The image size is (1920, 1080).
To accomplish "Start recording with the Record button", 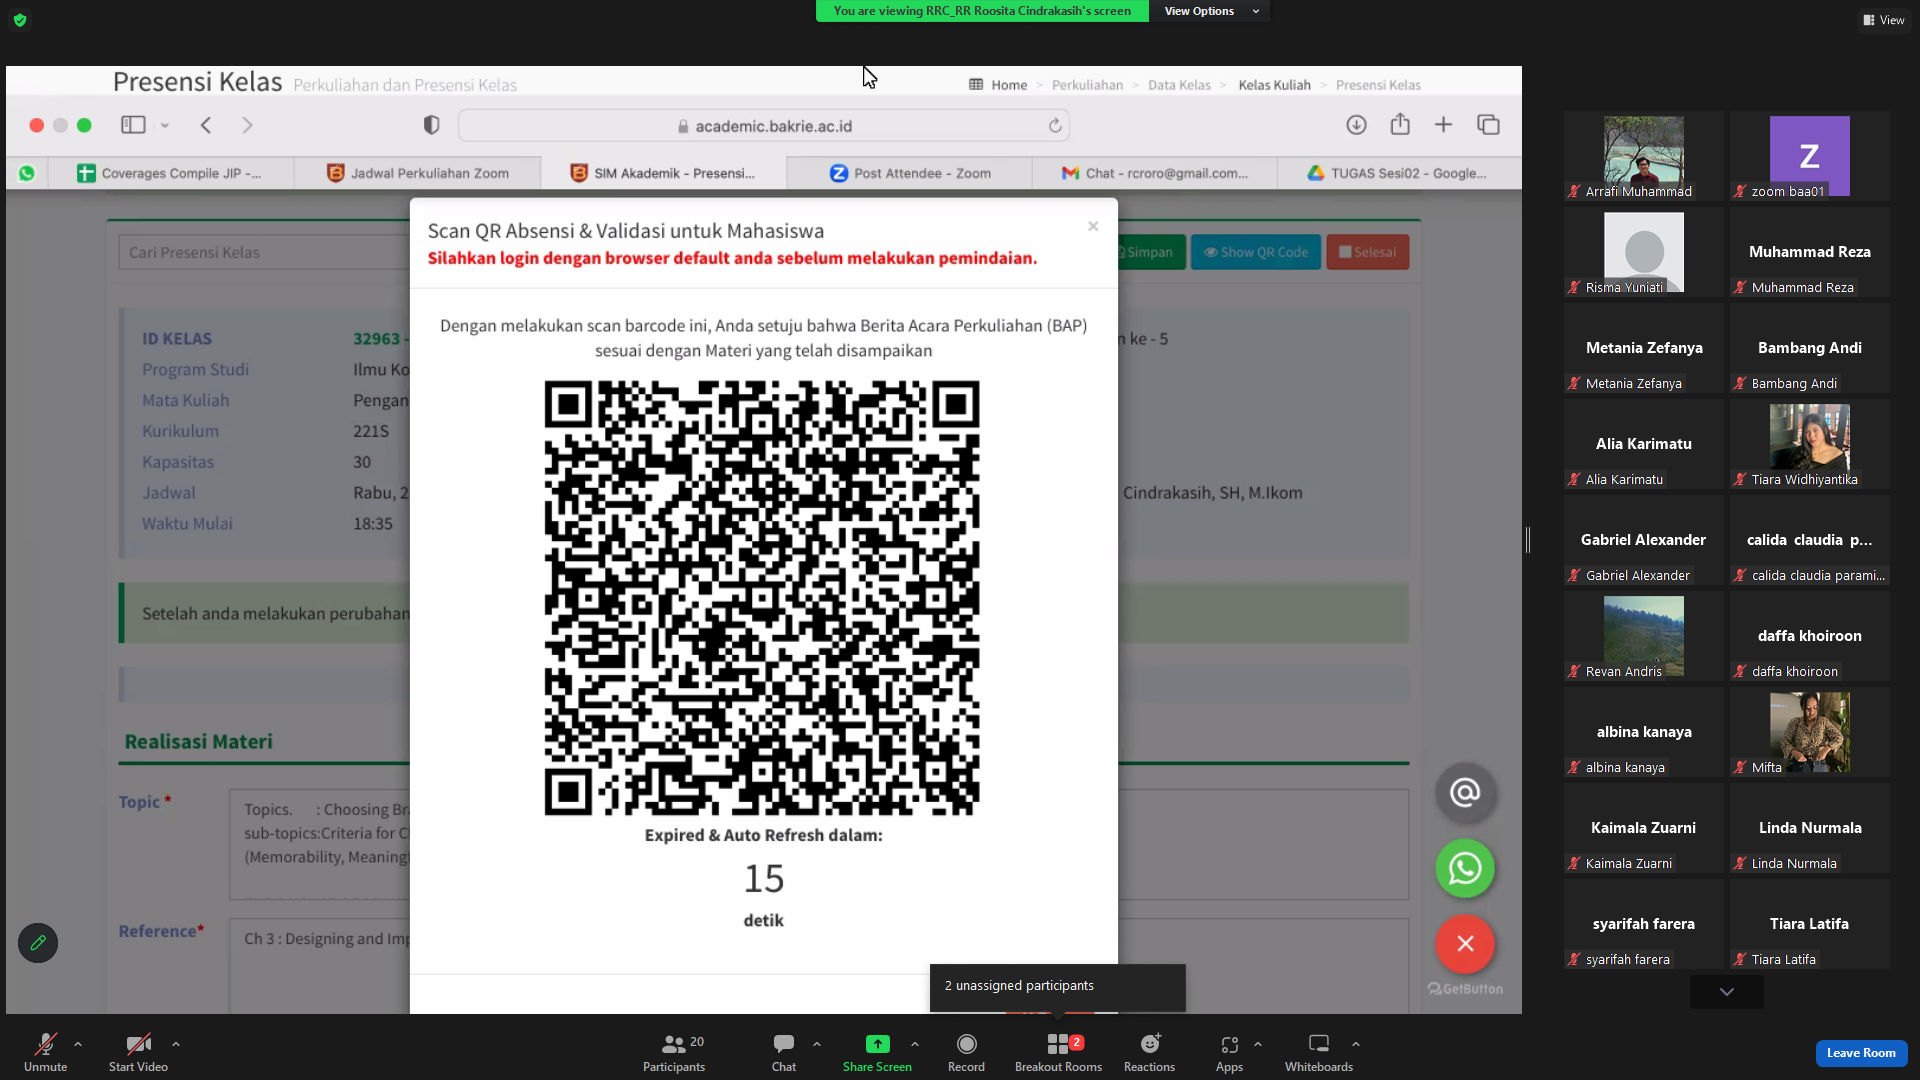I will click(x=966, y=1053).
